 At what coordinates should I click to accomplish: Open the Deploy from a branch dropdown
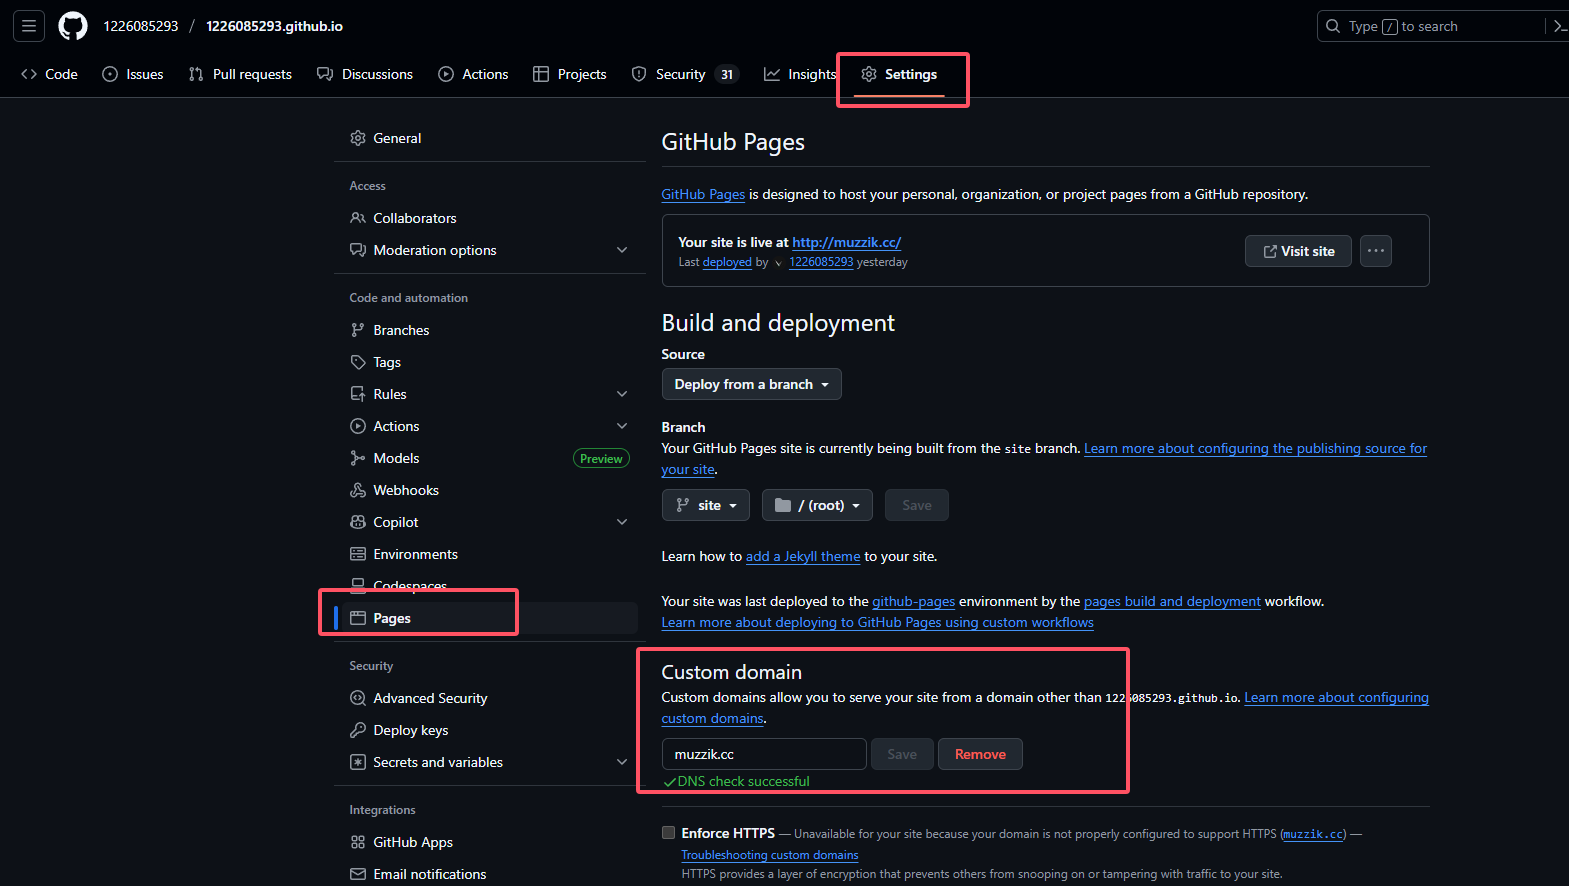click(x=751, y=384)
